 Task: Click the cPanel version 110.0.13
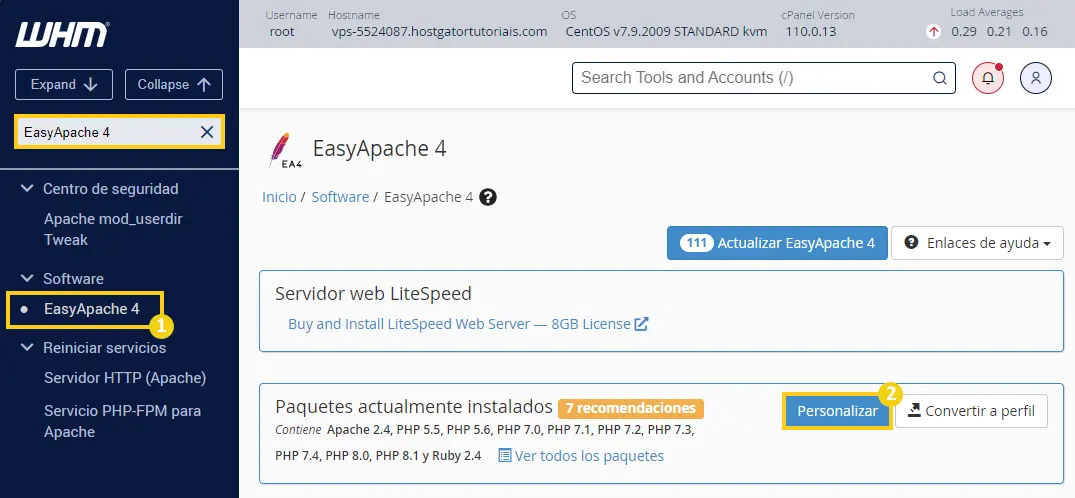pos(810,32)
